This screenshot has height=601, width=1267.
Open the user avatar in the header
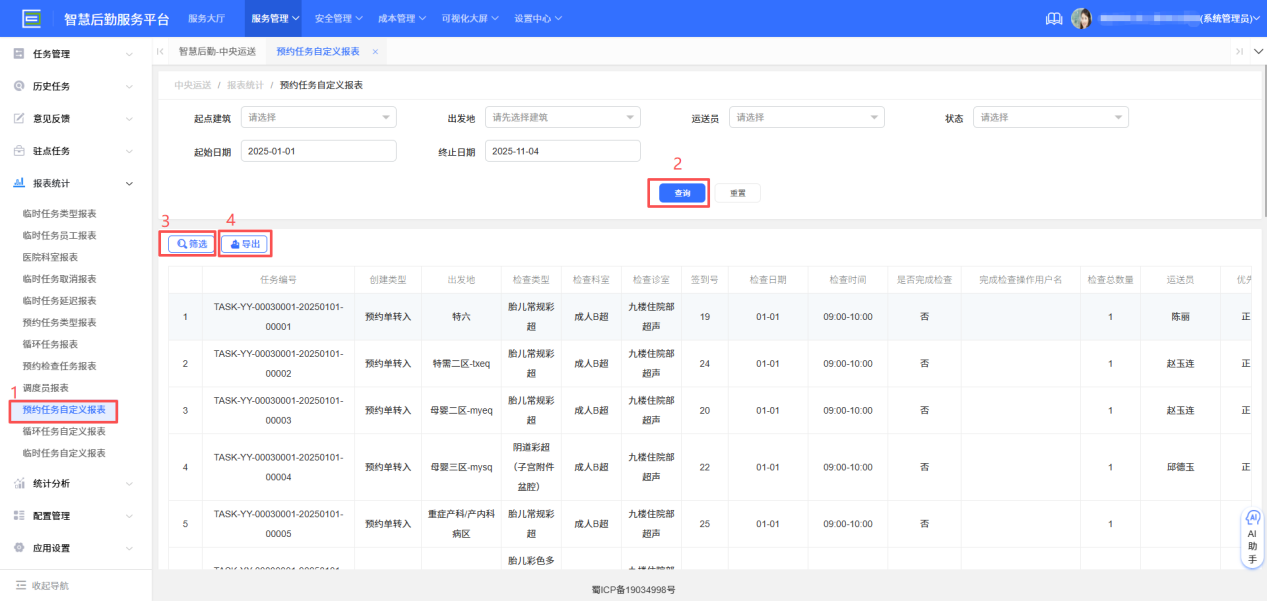(x=1082, y=17)
